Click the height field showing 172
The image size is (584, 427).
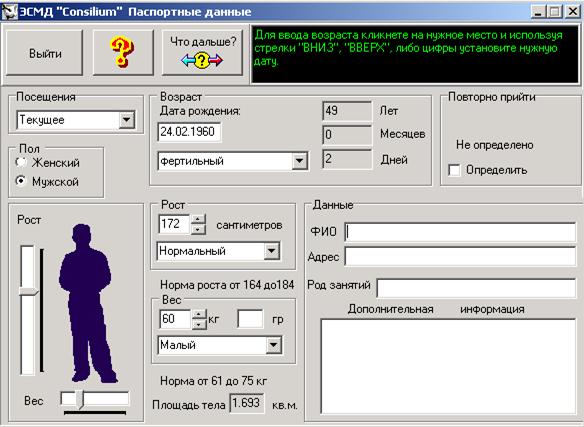(x=174, y=224)
